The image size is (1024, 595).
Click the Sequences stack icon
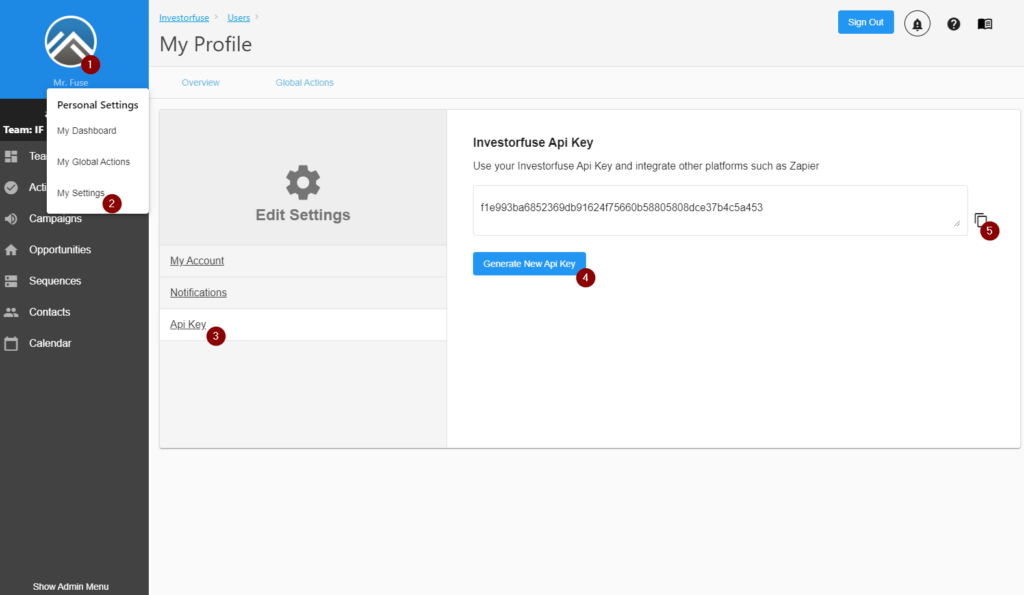pyautogui.click(x=11, y=281)
